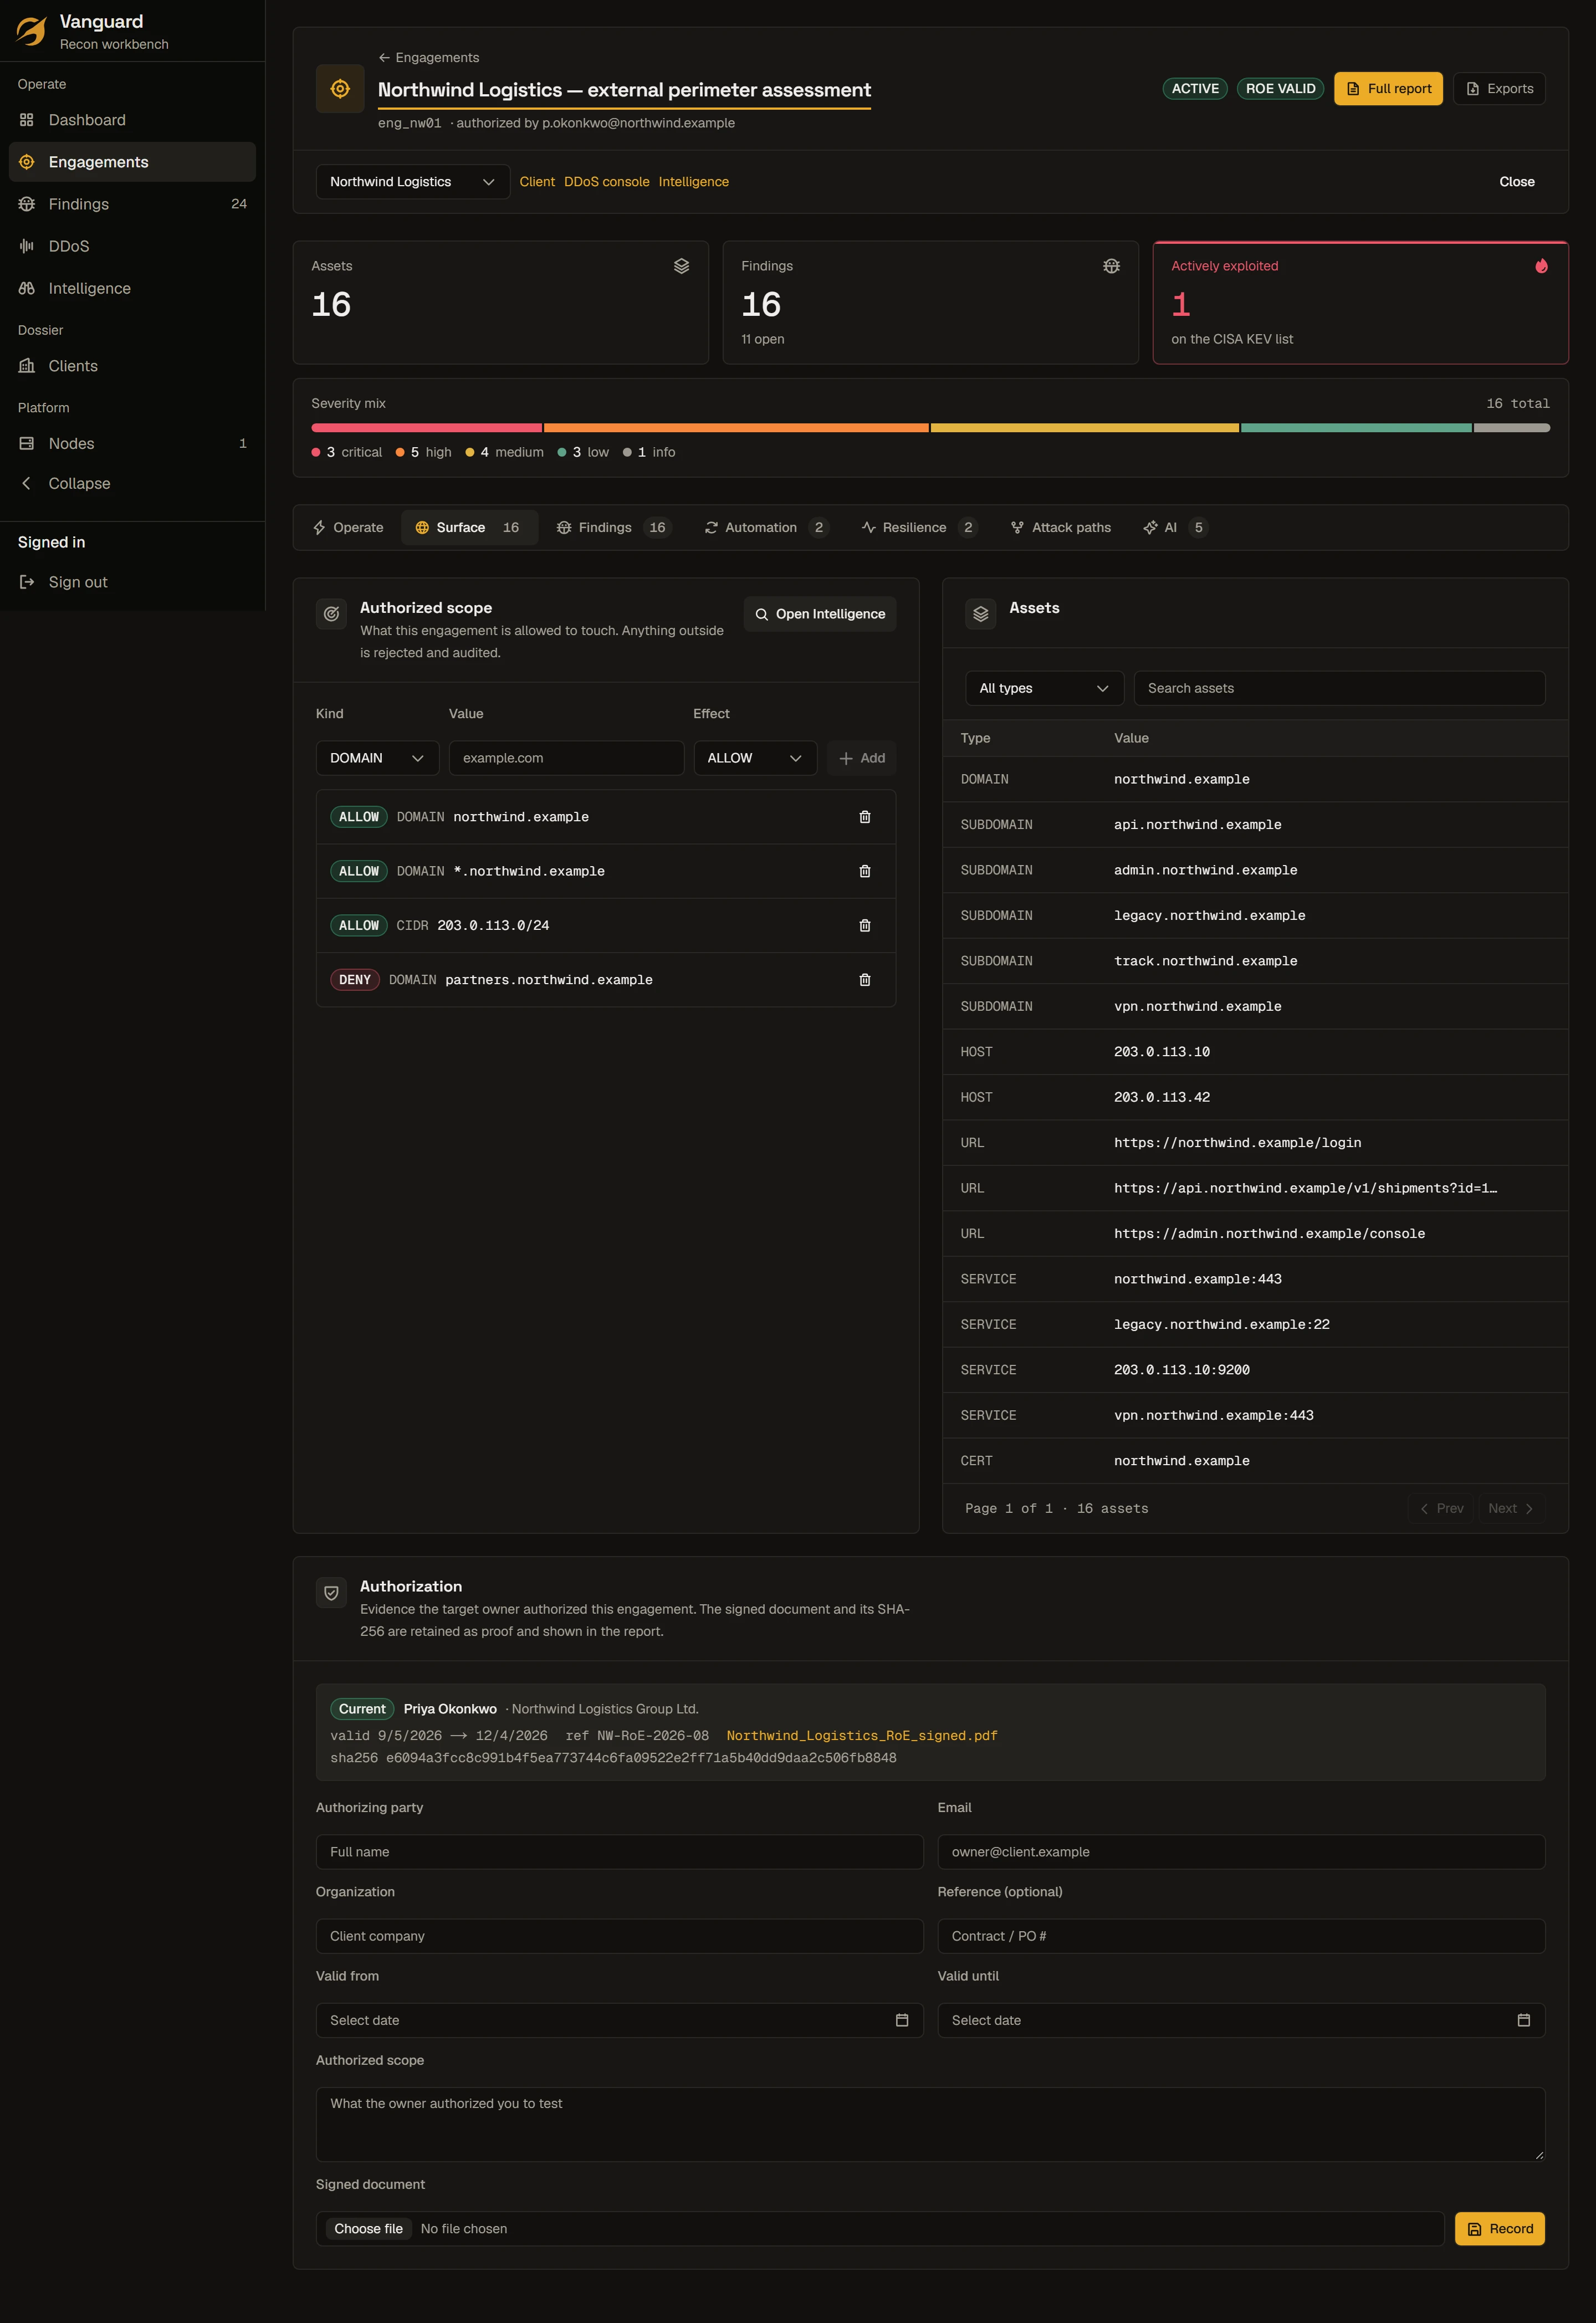Click the Authorization shield icon
The width and height of the screenshot is (1596, 2323).
pyautogui.click(x=331, y=1593)
